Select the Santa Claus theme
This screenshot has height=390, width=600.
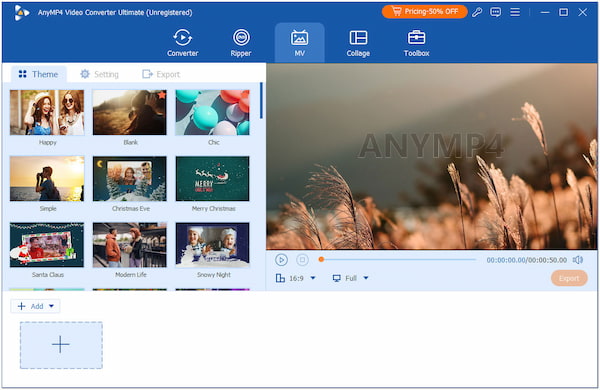point(47,245)
